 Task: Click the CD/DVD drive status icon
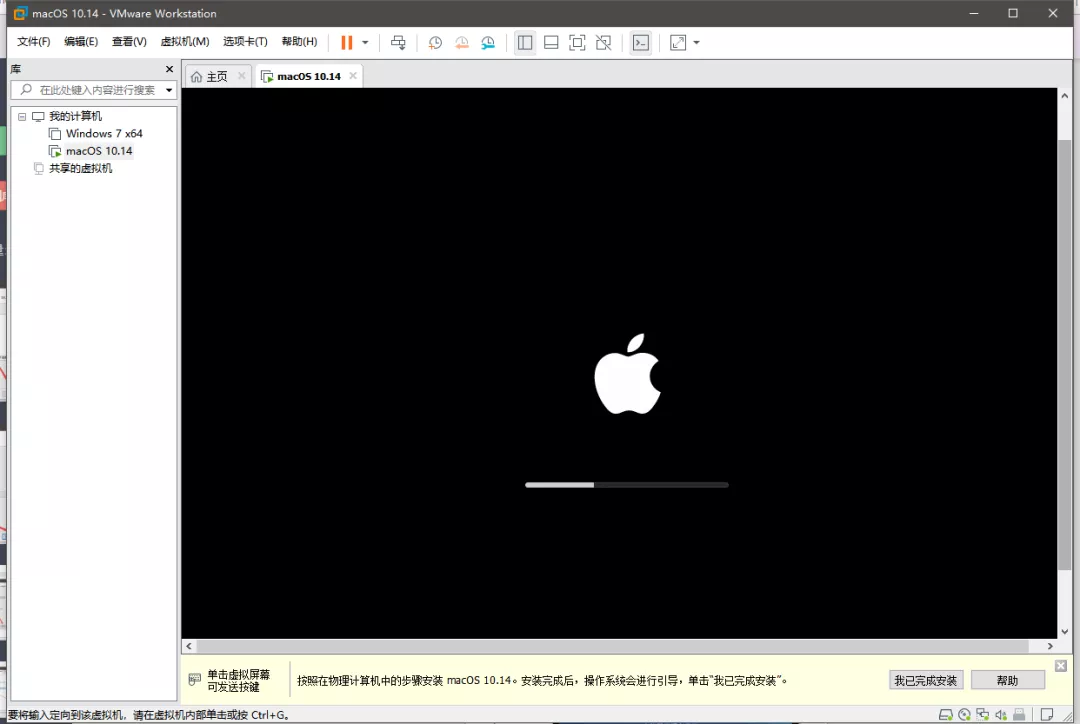[964, 715]
